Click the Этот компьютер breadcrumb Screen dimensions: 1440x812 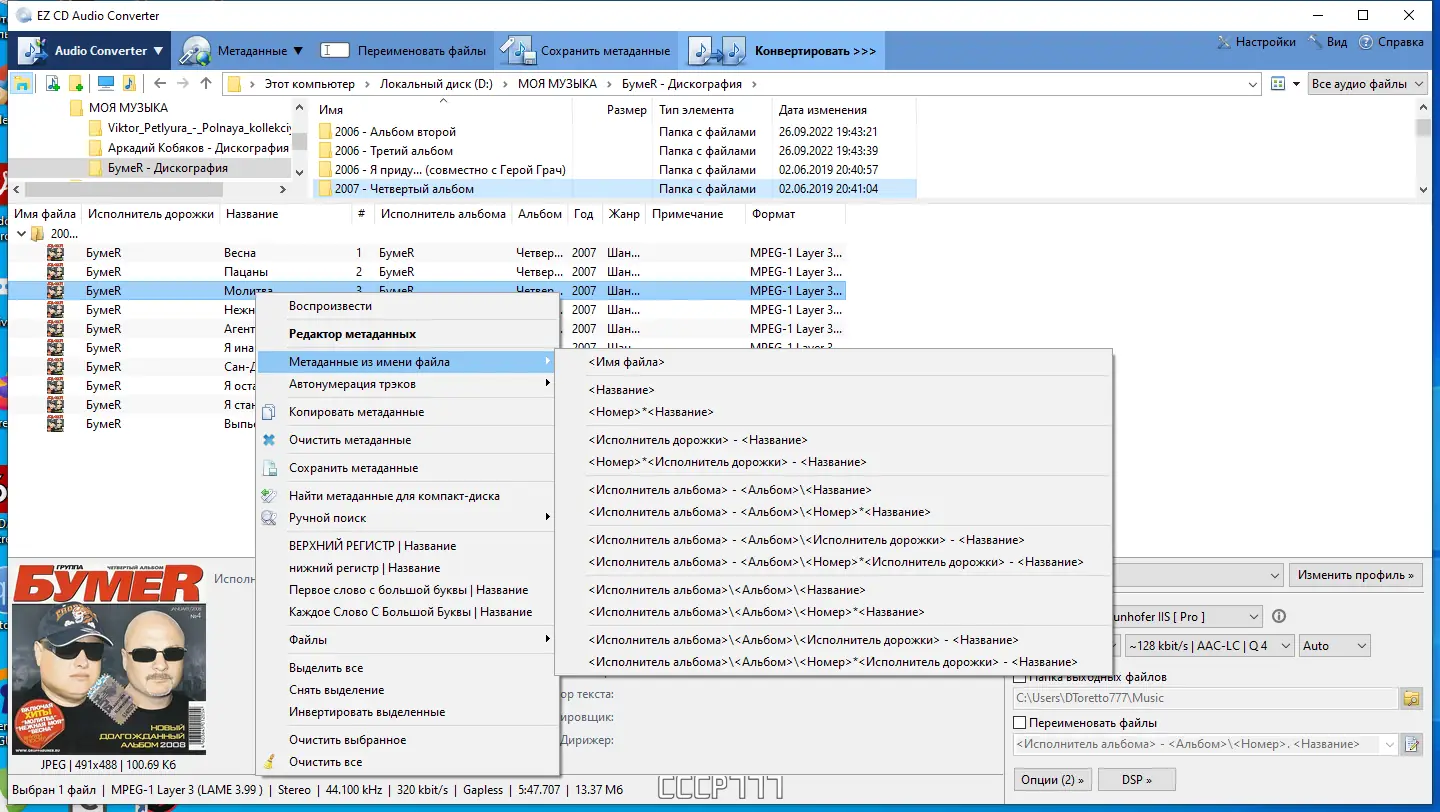pos(309,84)
